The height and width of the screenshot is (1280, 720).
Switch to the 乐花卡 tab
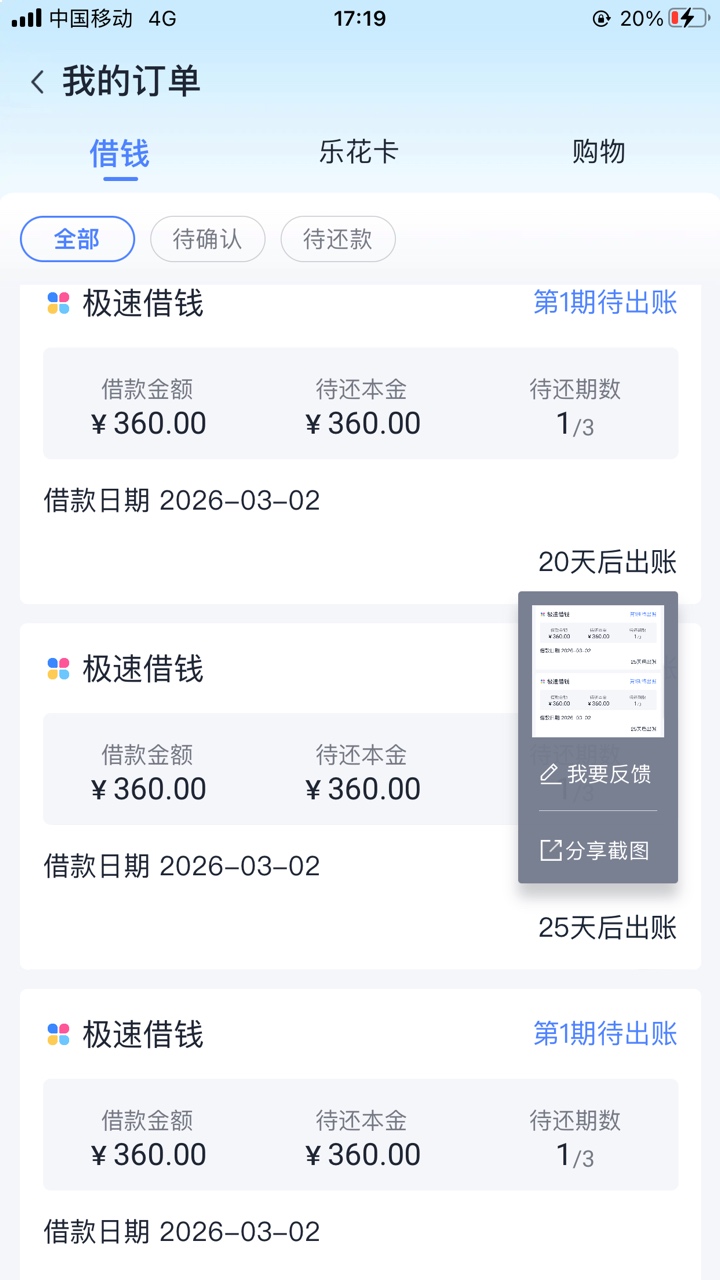pyautogui.click(x=359, y=152)
